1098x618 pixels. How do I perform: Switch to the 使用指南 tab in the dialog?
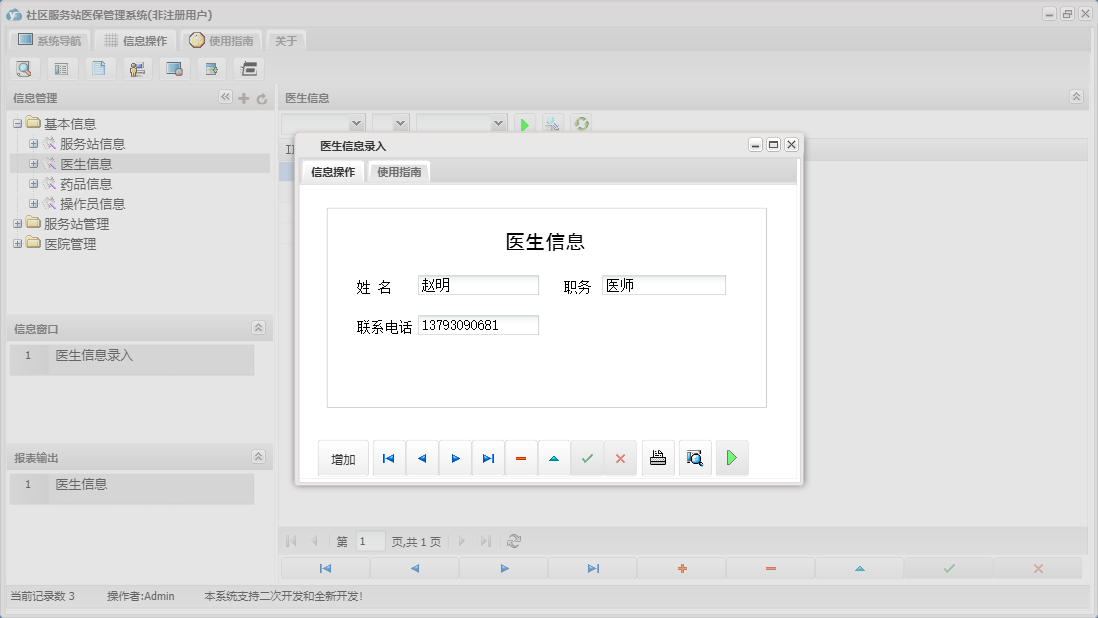[399, 171]
